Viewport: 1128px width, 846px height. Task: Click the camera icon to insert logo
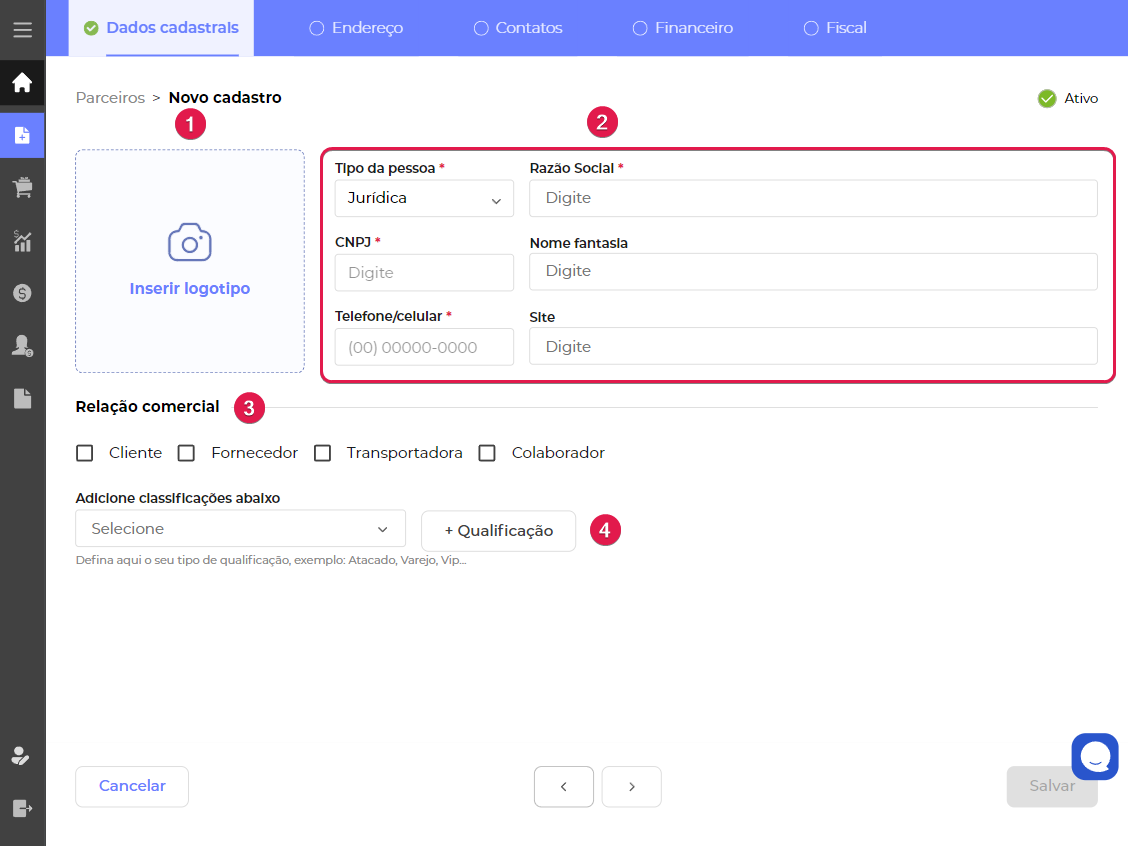coord(189,243)
